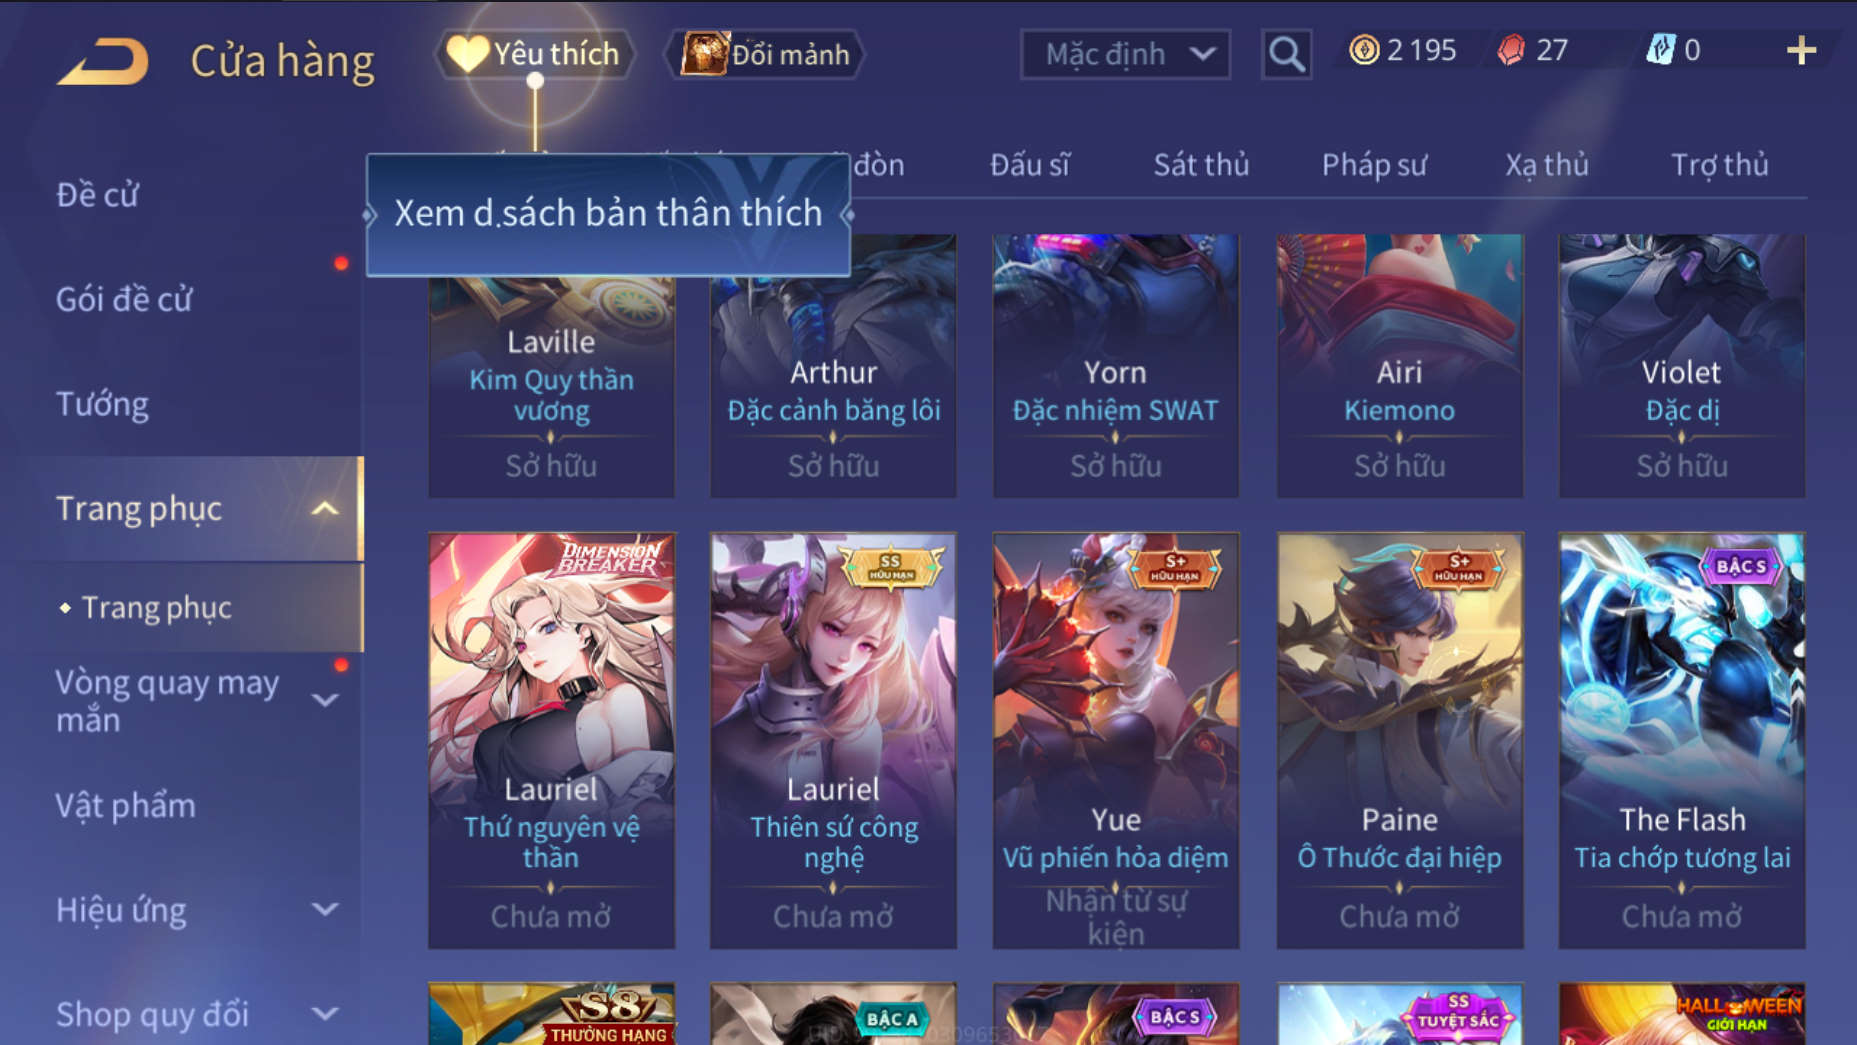Expand the Vòng quay may mắn menu
This screenshot has height=1045, width=1857.
325,700
